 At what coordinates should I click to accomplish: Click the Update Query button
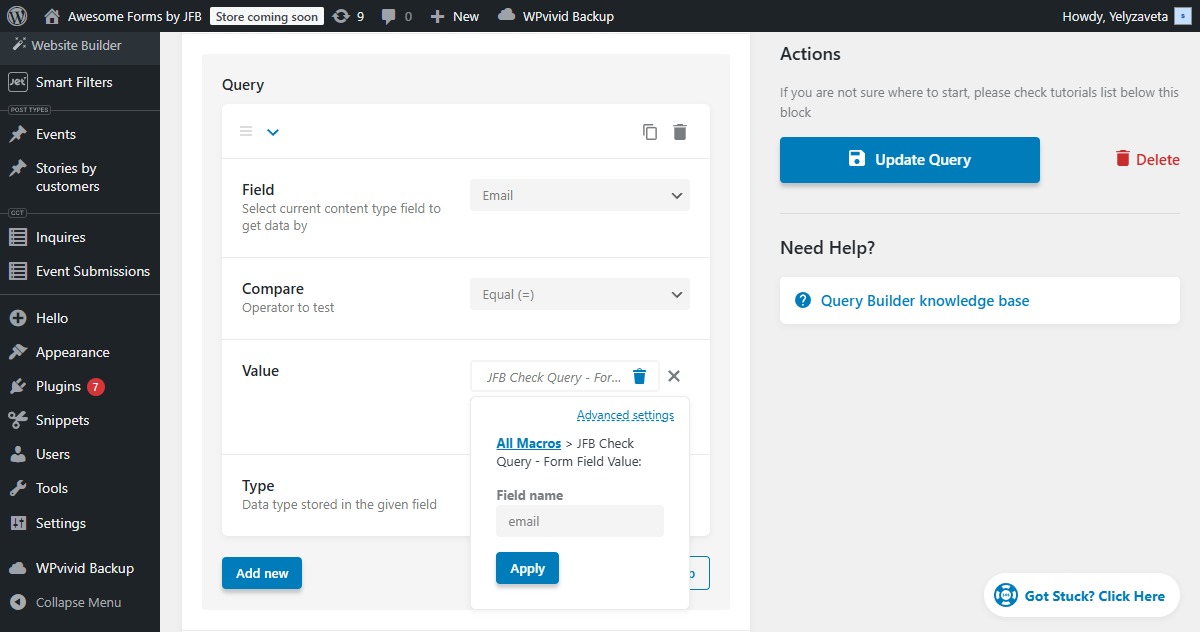pyautogui.click(x=910, y=160)
